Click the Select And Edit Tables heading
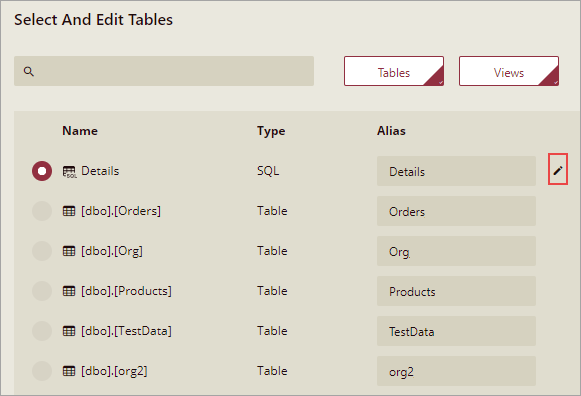This screenshot has width=581, height=396. (x=93, y=20)
